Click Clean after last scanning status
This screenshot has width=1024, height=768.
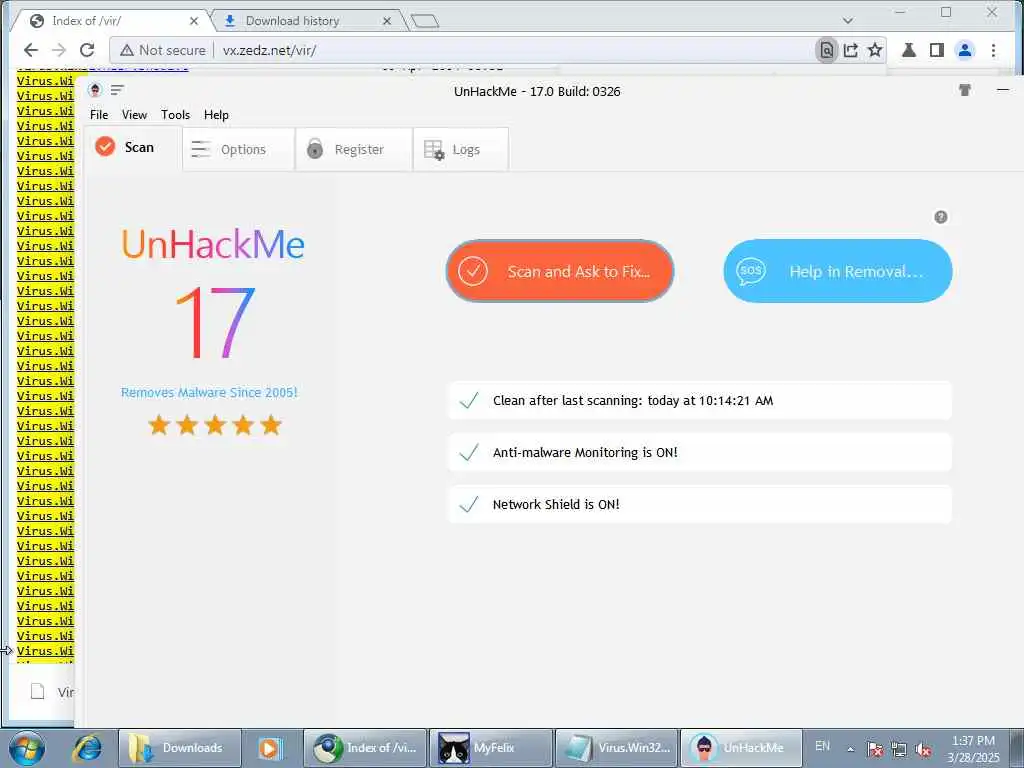pos(699,400)
